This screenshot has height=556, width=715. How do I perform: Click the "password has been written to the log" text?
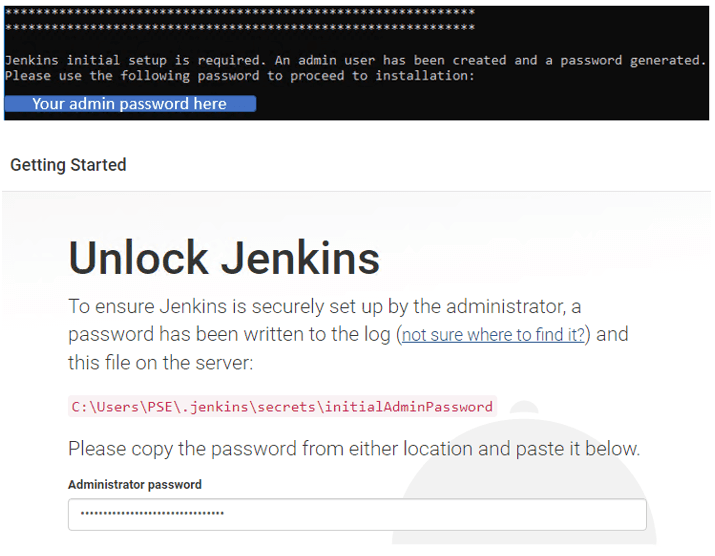pos(230,335)
